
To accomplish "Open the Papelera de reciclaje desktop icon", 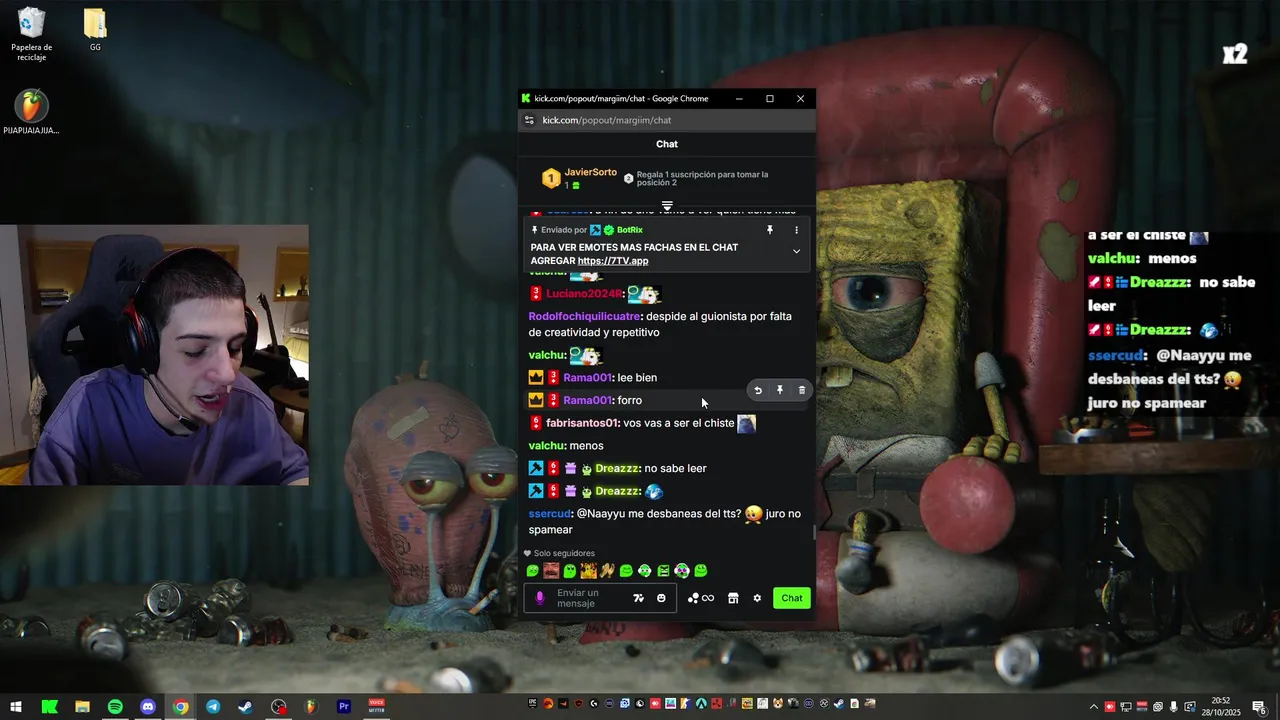I will tap(32, 33).
